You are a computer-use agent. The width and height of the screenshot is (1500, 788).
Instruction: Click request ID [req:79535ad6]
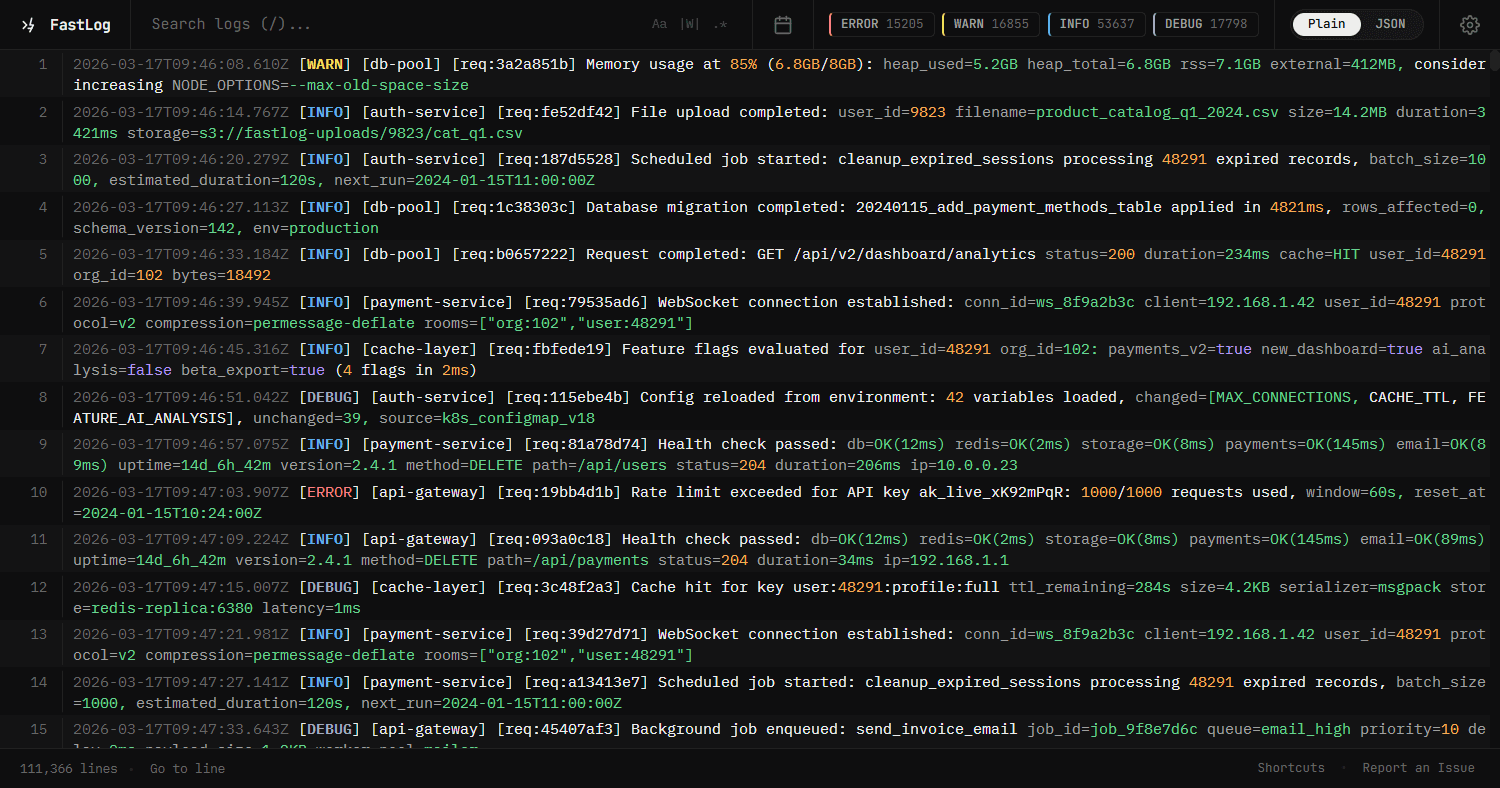586,302
